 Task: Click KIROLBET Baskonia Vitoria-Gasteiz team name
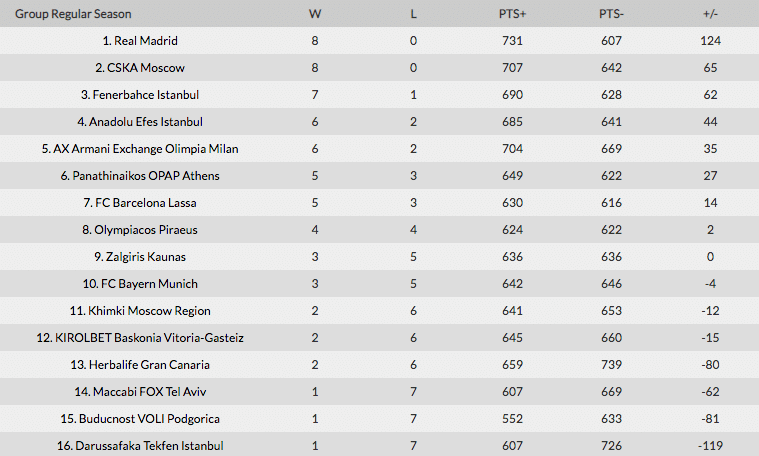[x=140, y=338]
